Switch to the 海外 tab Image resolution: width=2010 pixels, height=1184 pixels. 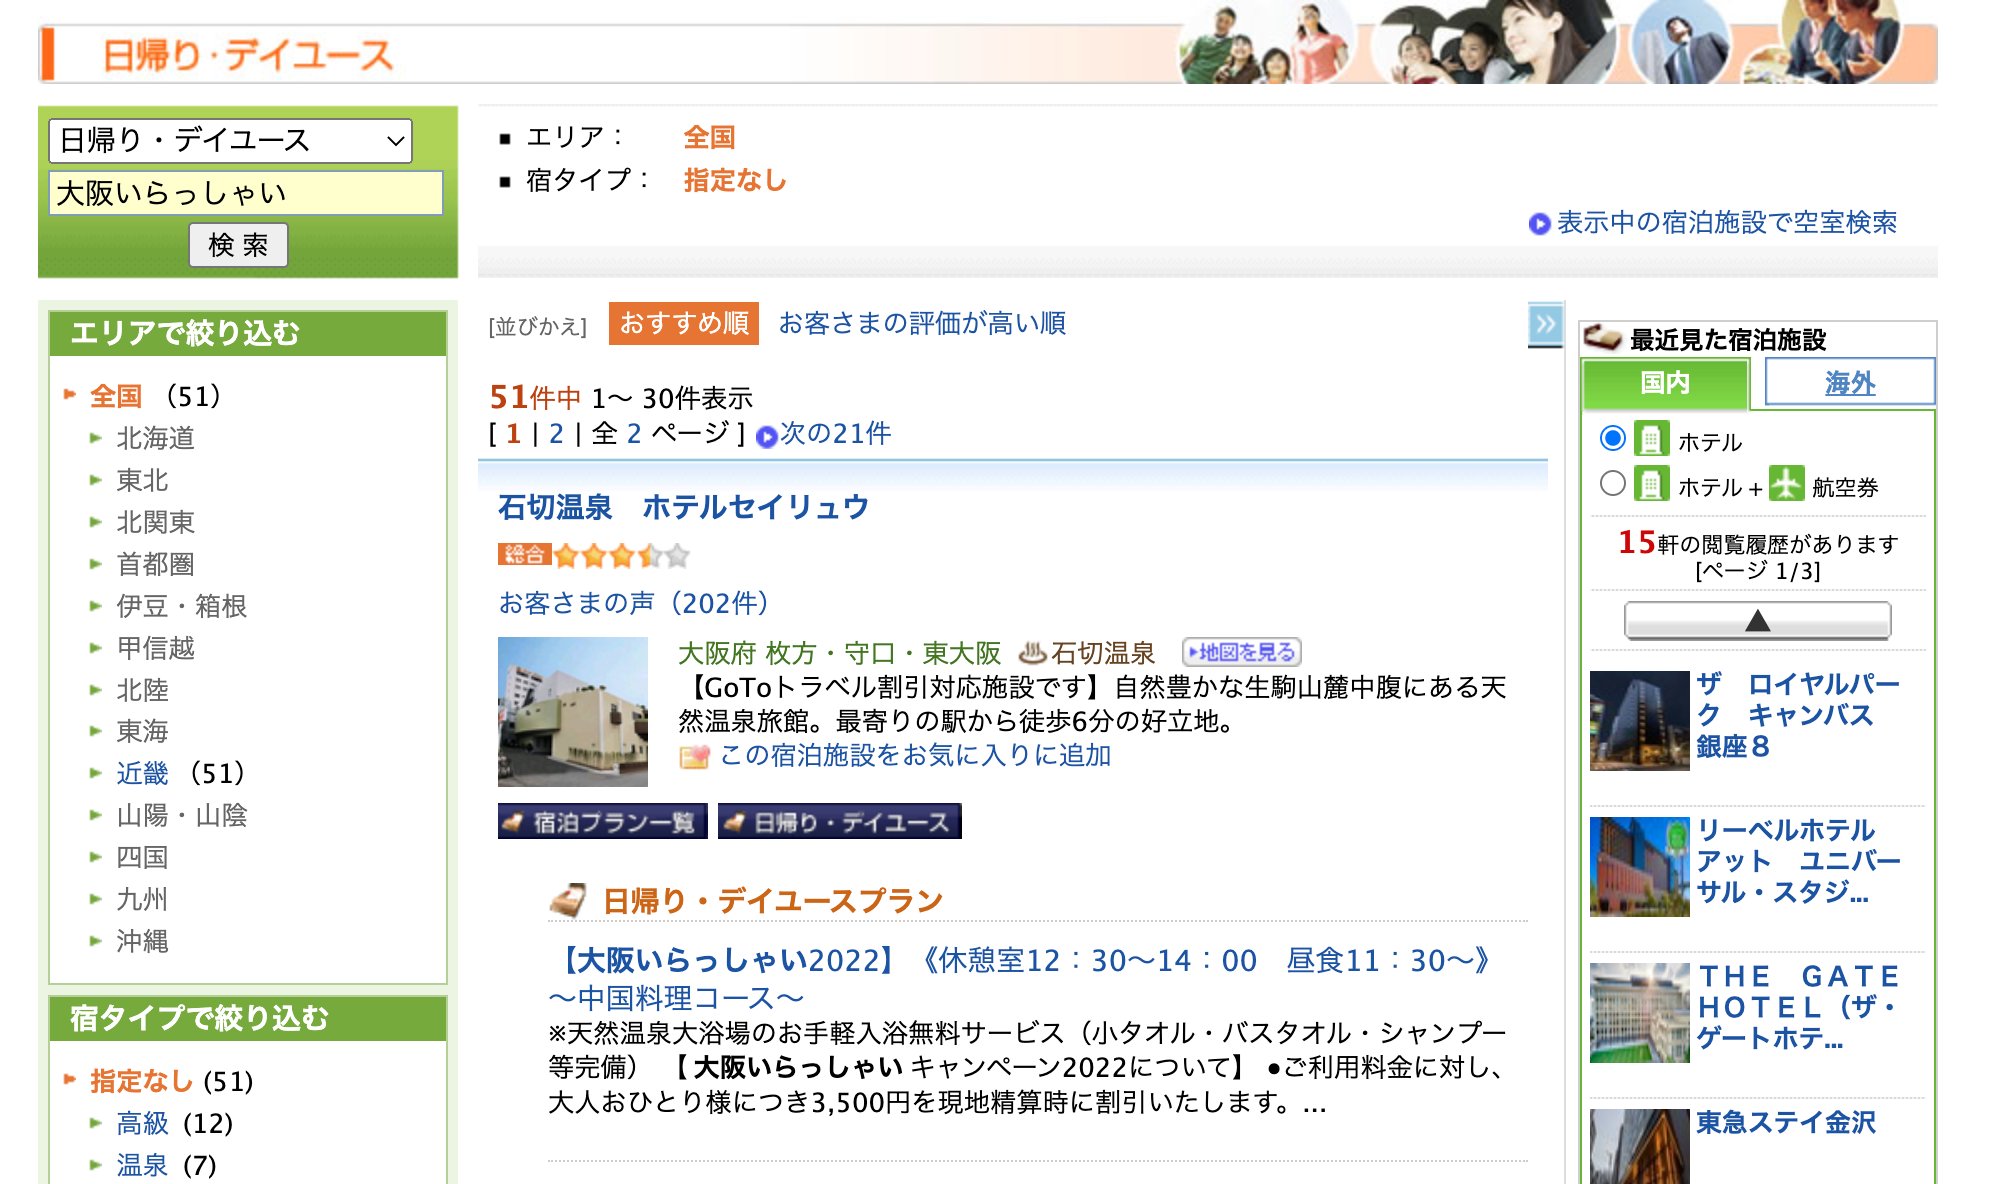(1849, 383)
